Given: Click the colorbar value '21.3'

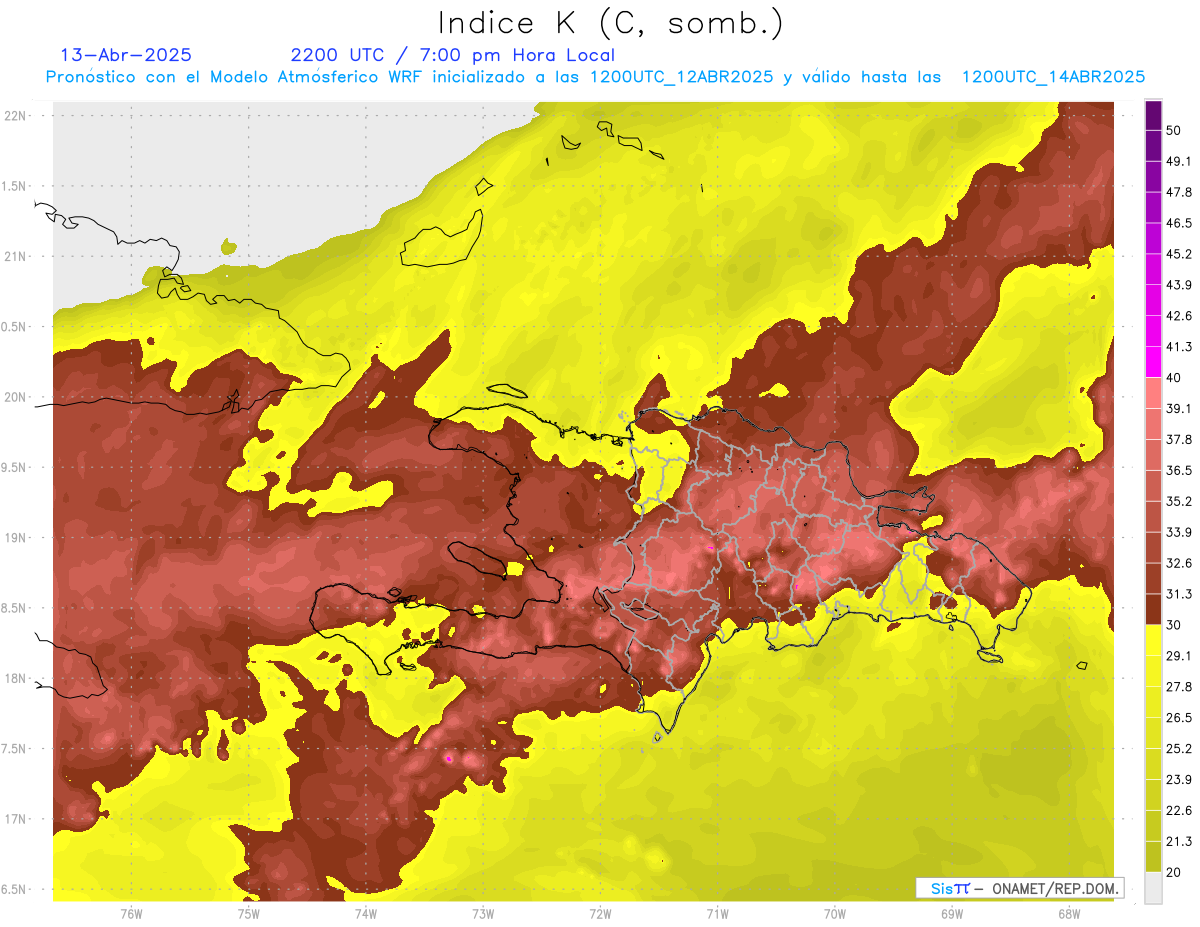Looking at the screenshot, I should tap(1179, 841).
